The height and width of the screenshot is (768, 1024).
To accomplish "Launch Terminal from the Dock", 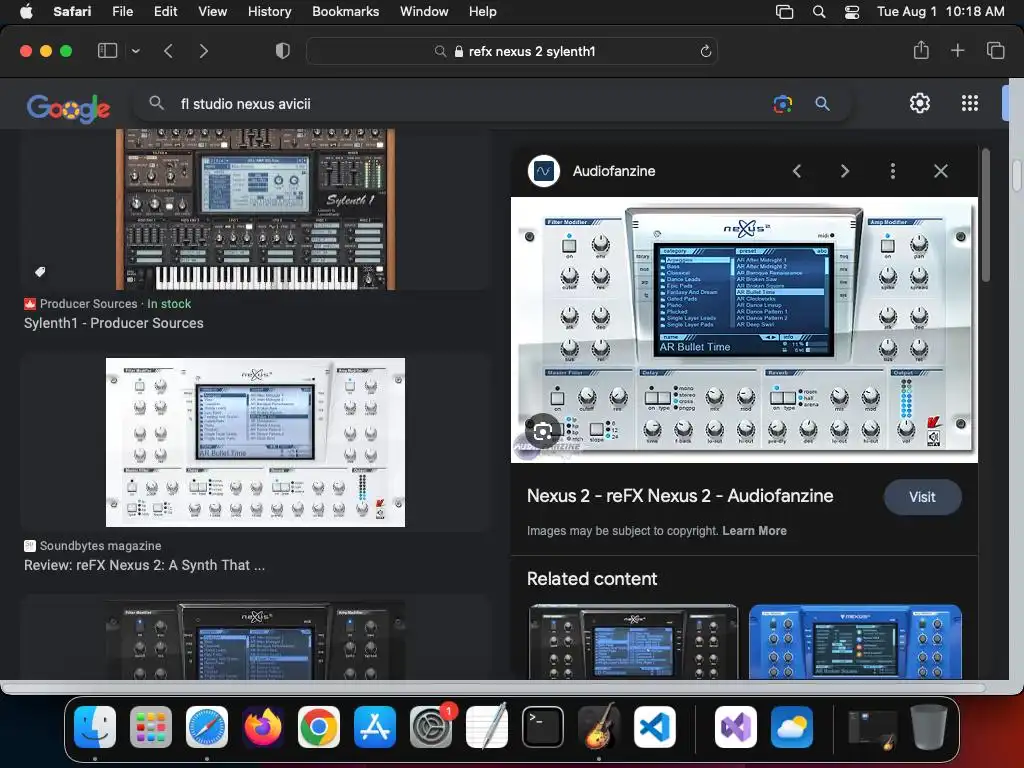I will [x=543, y=726].
